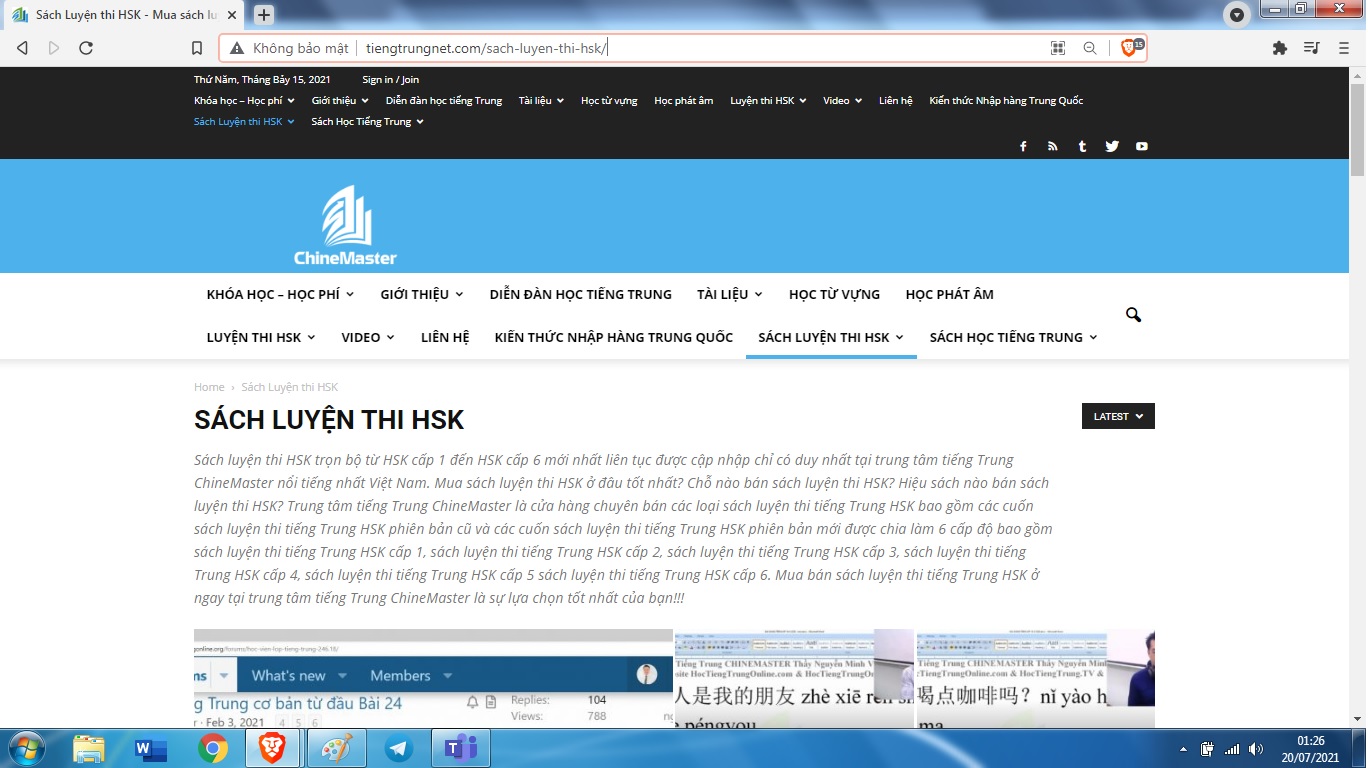This screenshot has width=1368, height=768.
Task: Open Microsoft Word from taskbar
Action: coord(150,748)
